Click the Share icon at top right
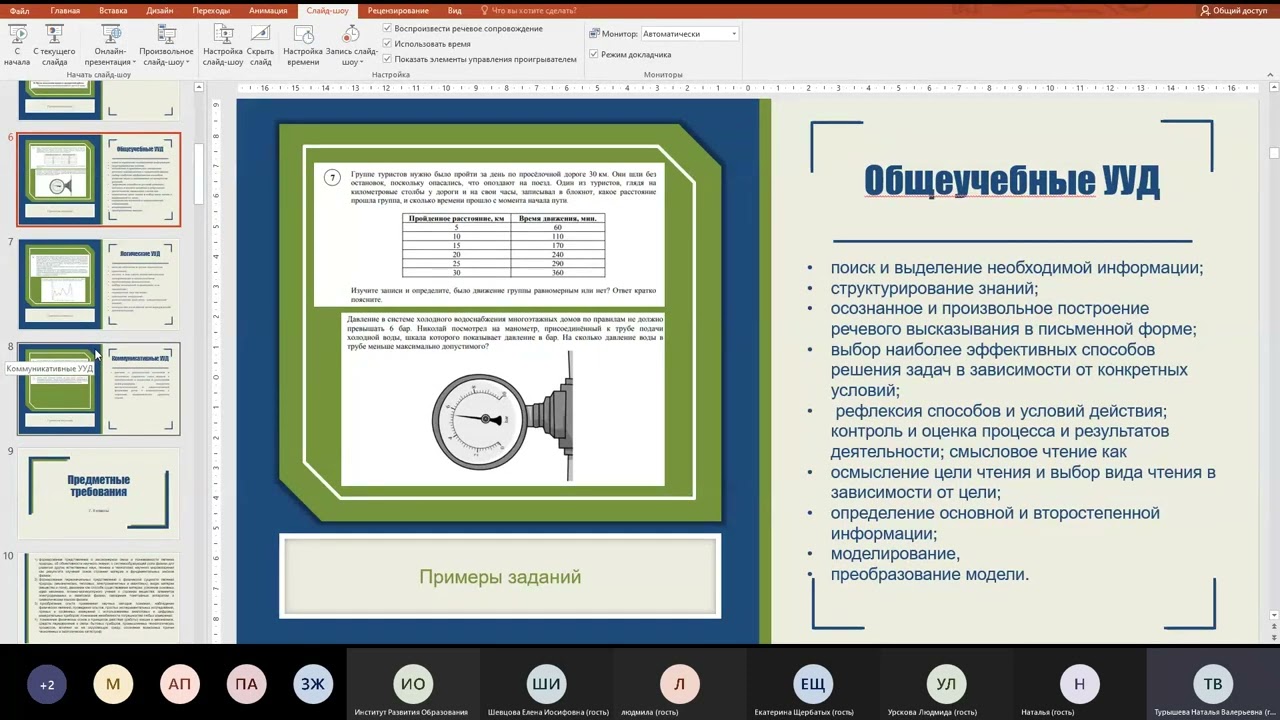The image size is (1280, 720). tap(1205, 10)
